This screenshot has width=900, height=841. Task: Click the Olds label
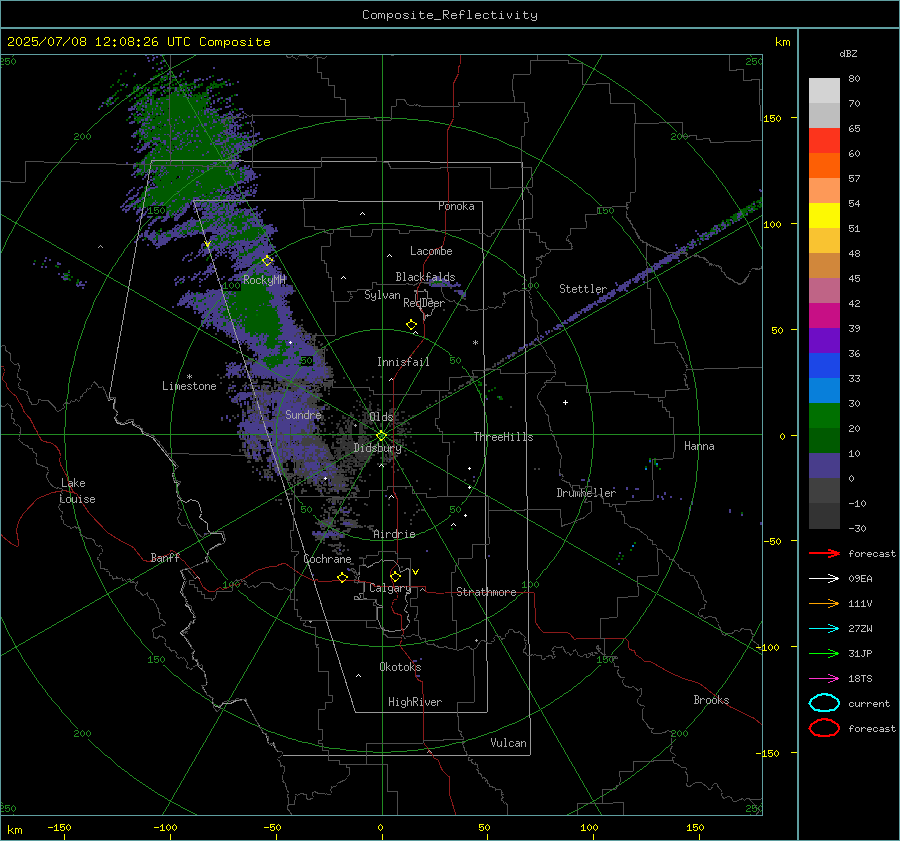[381, 417]
